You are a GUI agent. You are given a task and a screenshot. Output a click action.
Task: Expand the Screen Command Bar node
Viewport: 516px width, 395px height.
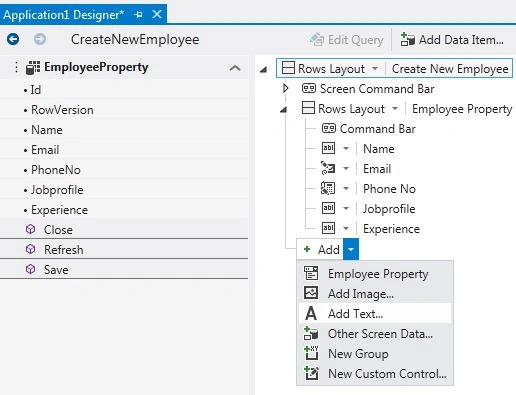tap(285, 88)
